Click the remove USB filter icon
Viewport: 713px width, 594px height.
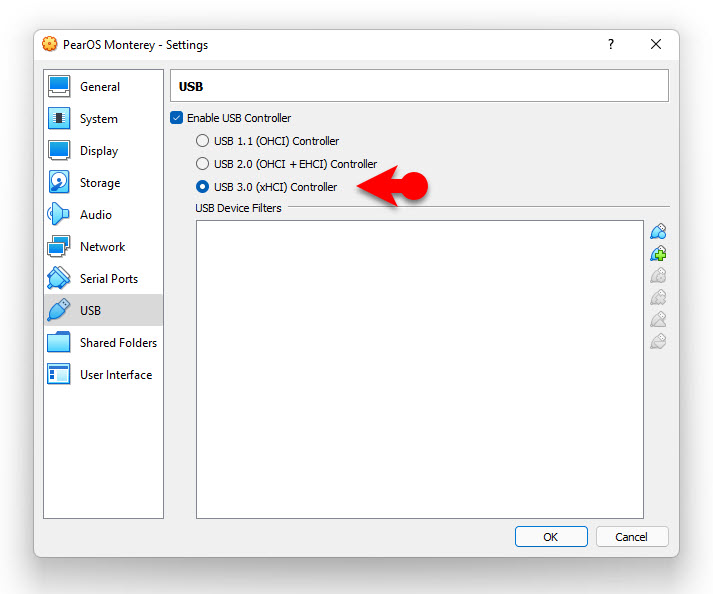tap(658, 297)
